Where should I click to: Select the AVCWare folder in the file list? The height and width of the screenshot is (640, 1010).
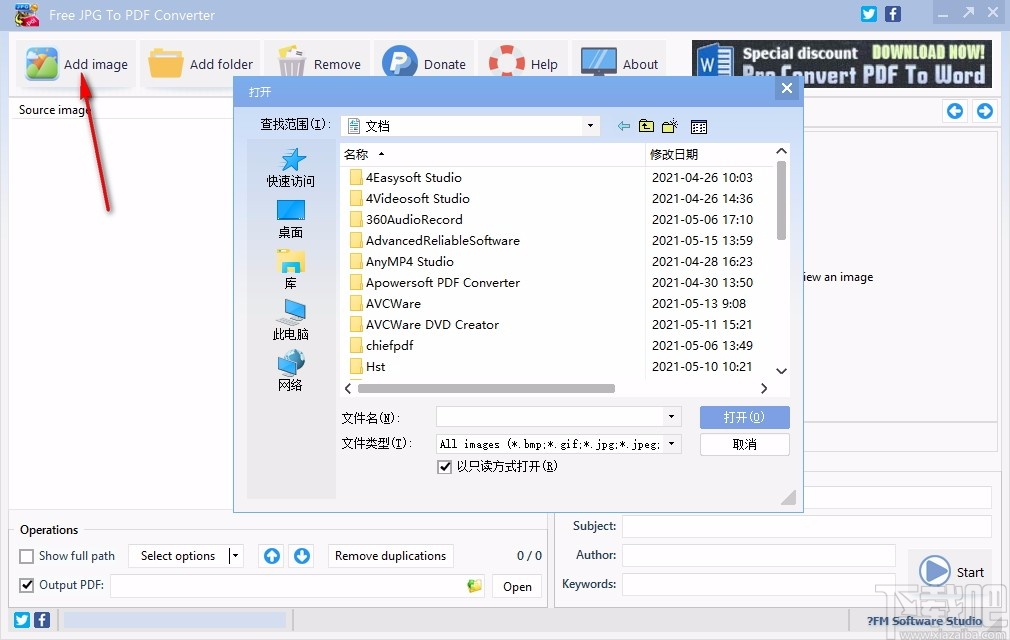(392, 303)
